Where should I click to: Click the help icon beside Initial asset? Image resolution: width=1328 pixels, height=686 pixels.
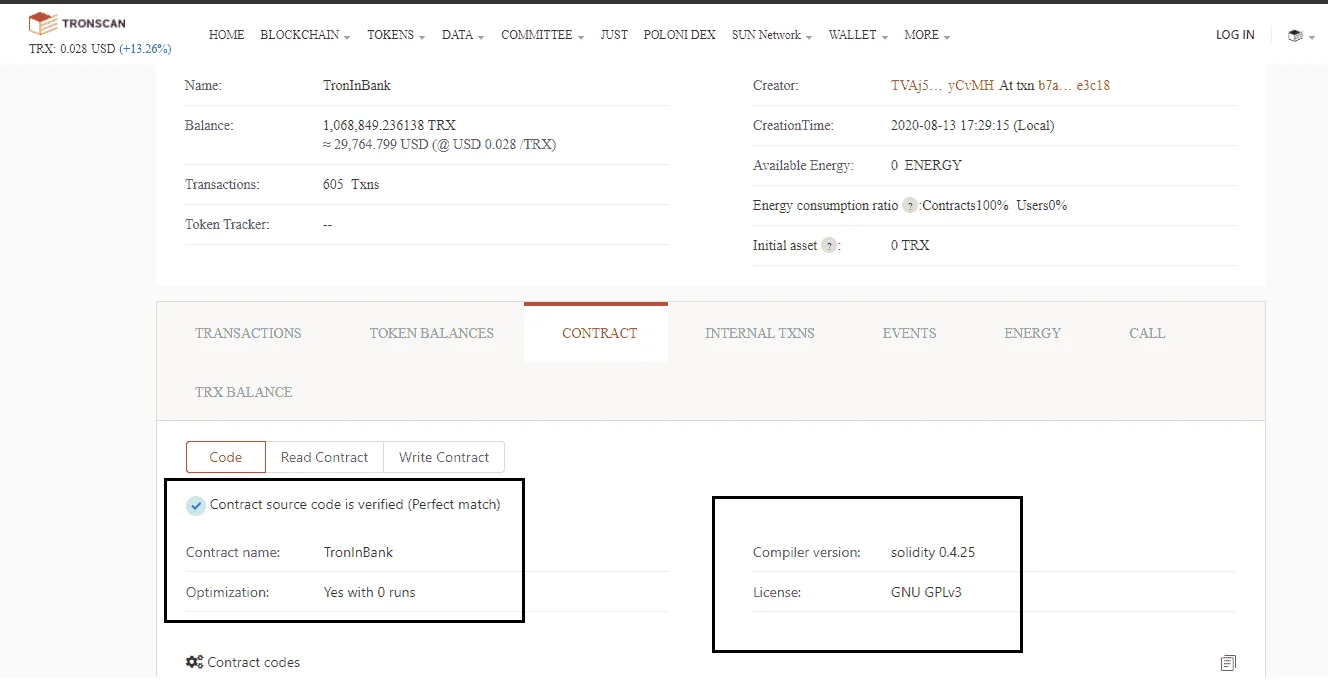click(829, 245)
